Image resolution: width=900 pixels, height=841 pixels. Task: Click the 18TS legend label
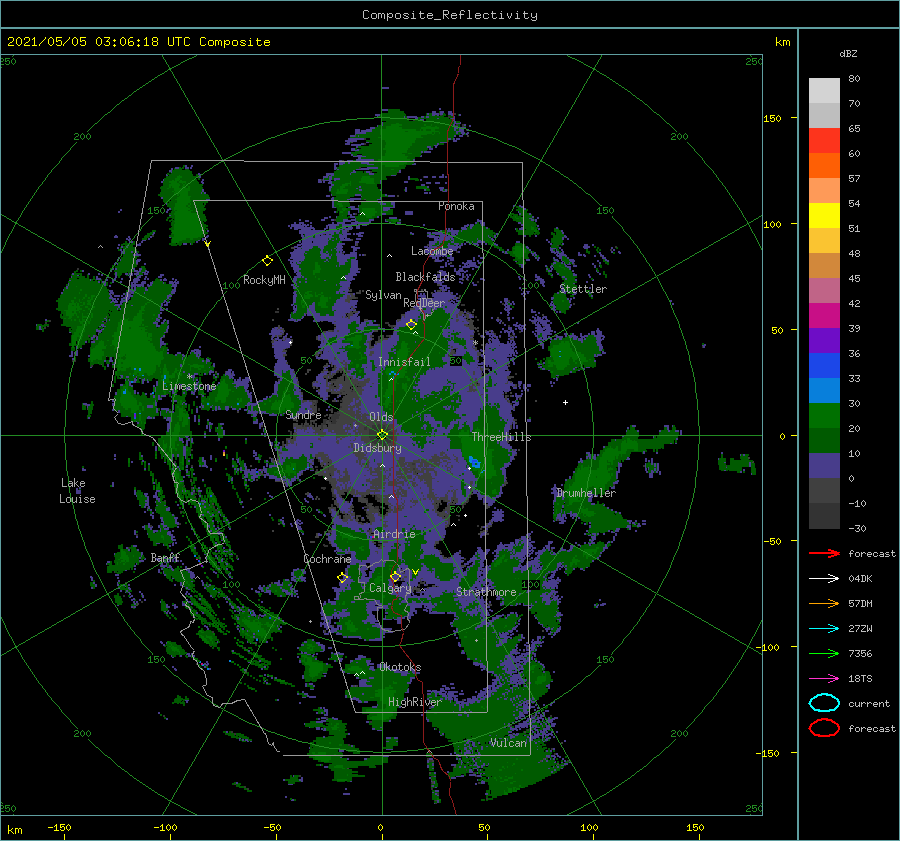(860, 679)
